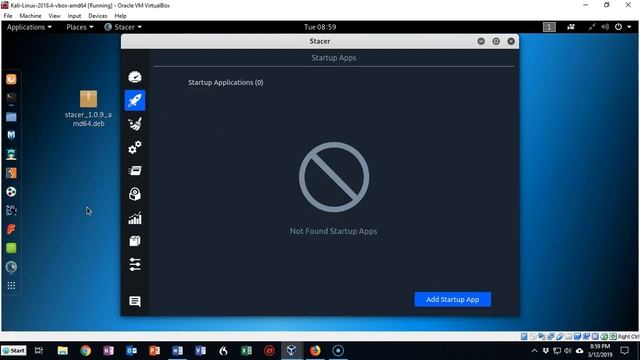Open Windows notification center icon
Image resolution: width=640 pixels, height=360 pixels.
pos(624,351)
